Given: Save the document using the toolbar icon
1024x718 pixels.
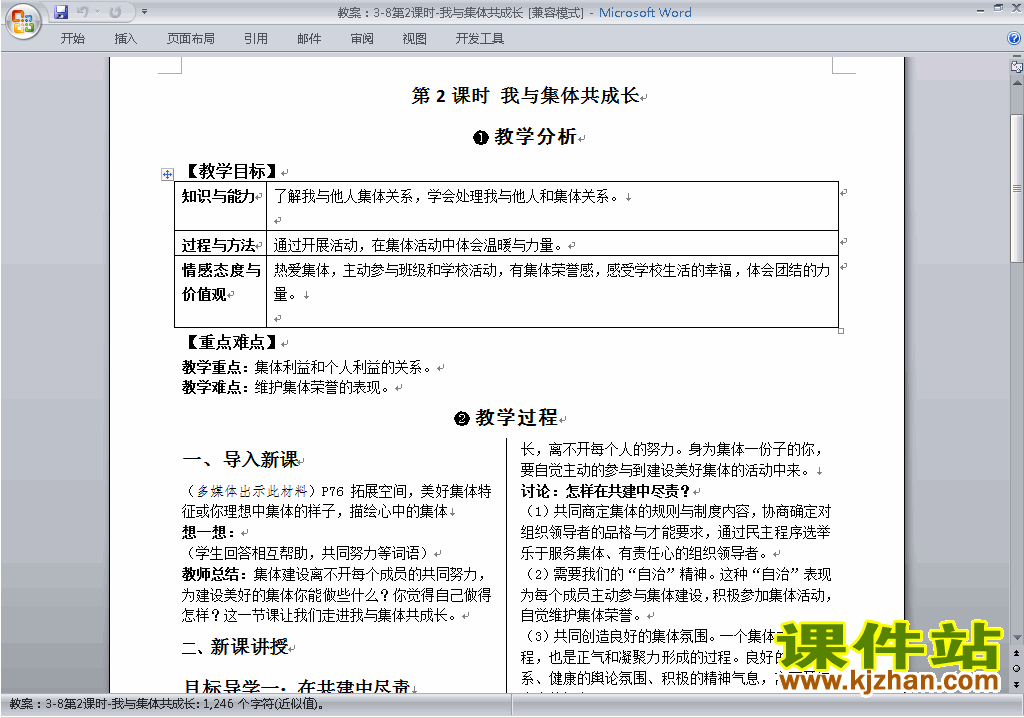Looking at the screenshot, I should click(61, 12).
